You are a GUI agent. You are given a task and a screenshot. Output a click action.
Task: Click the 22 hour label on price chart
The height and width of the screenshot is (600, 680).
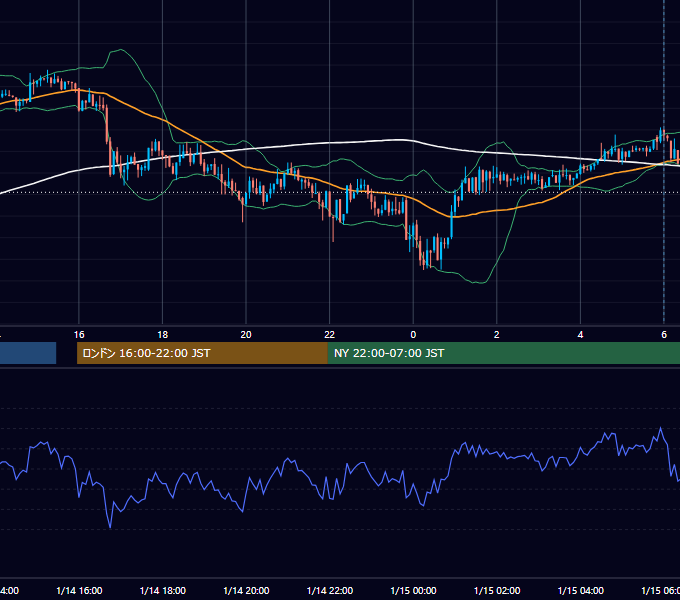click(x=330, y=335)
